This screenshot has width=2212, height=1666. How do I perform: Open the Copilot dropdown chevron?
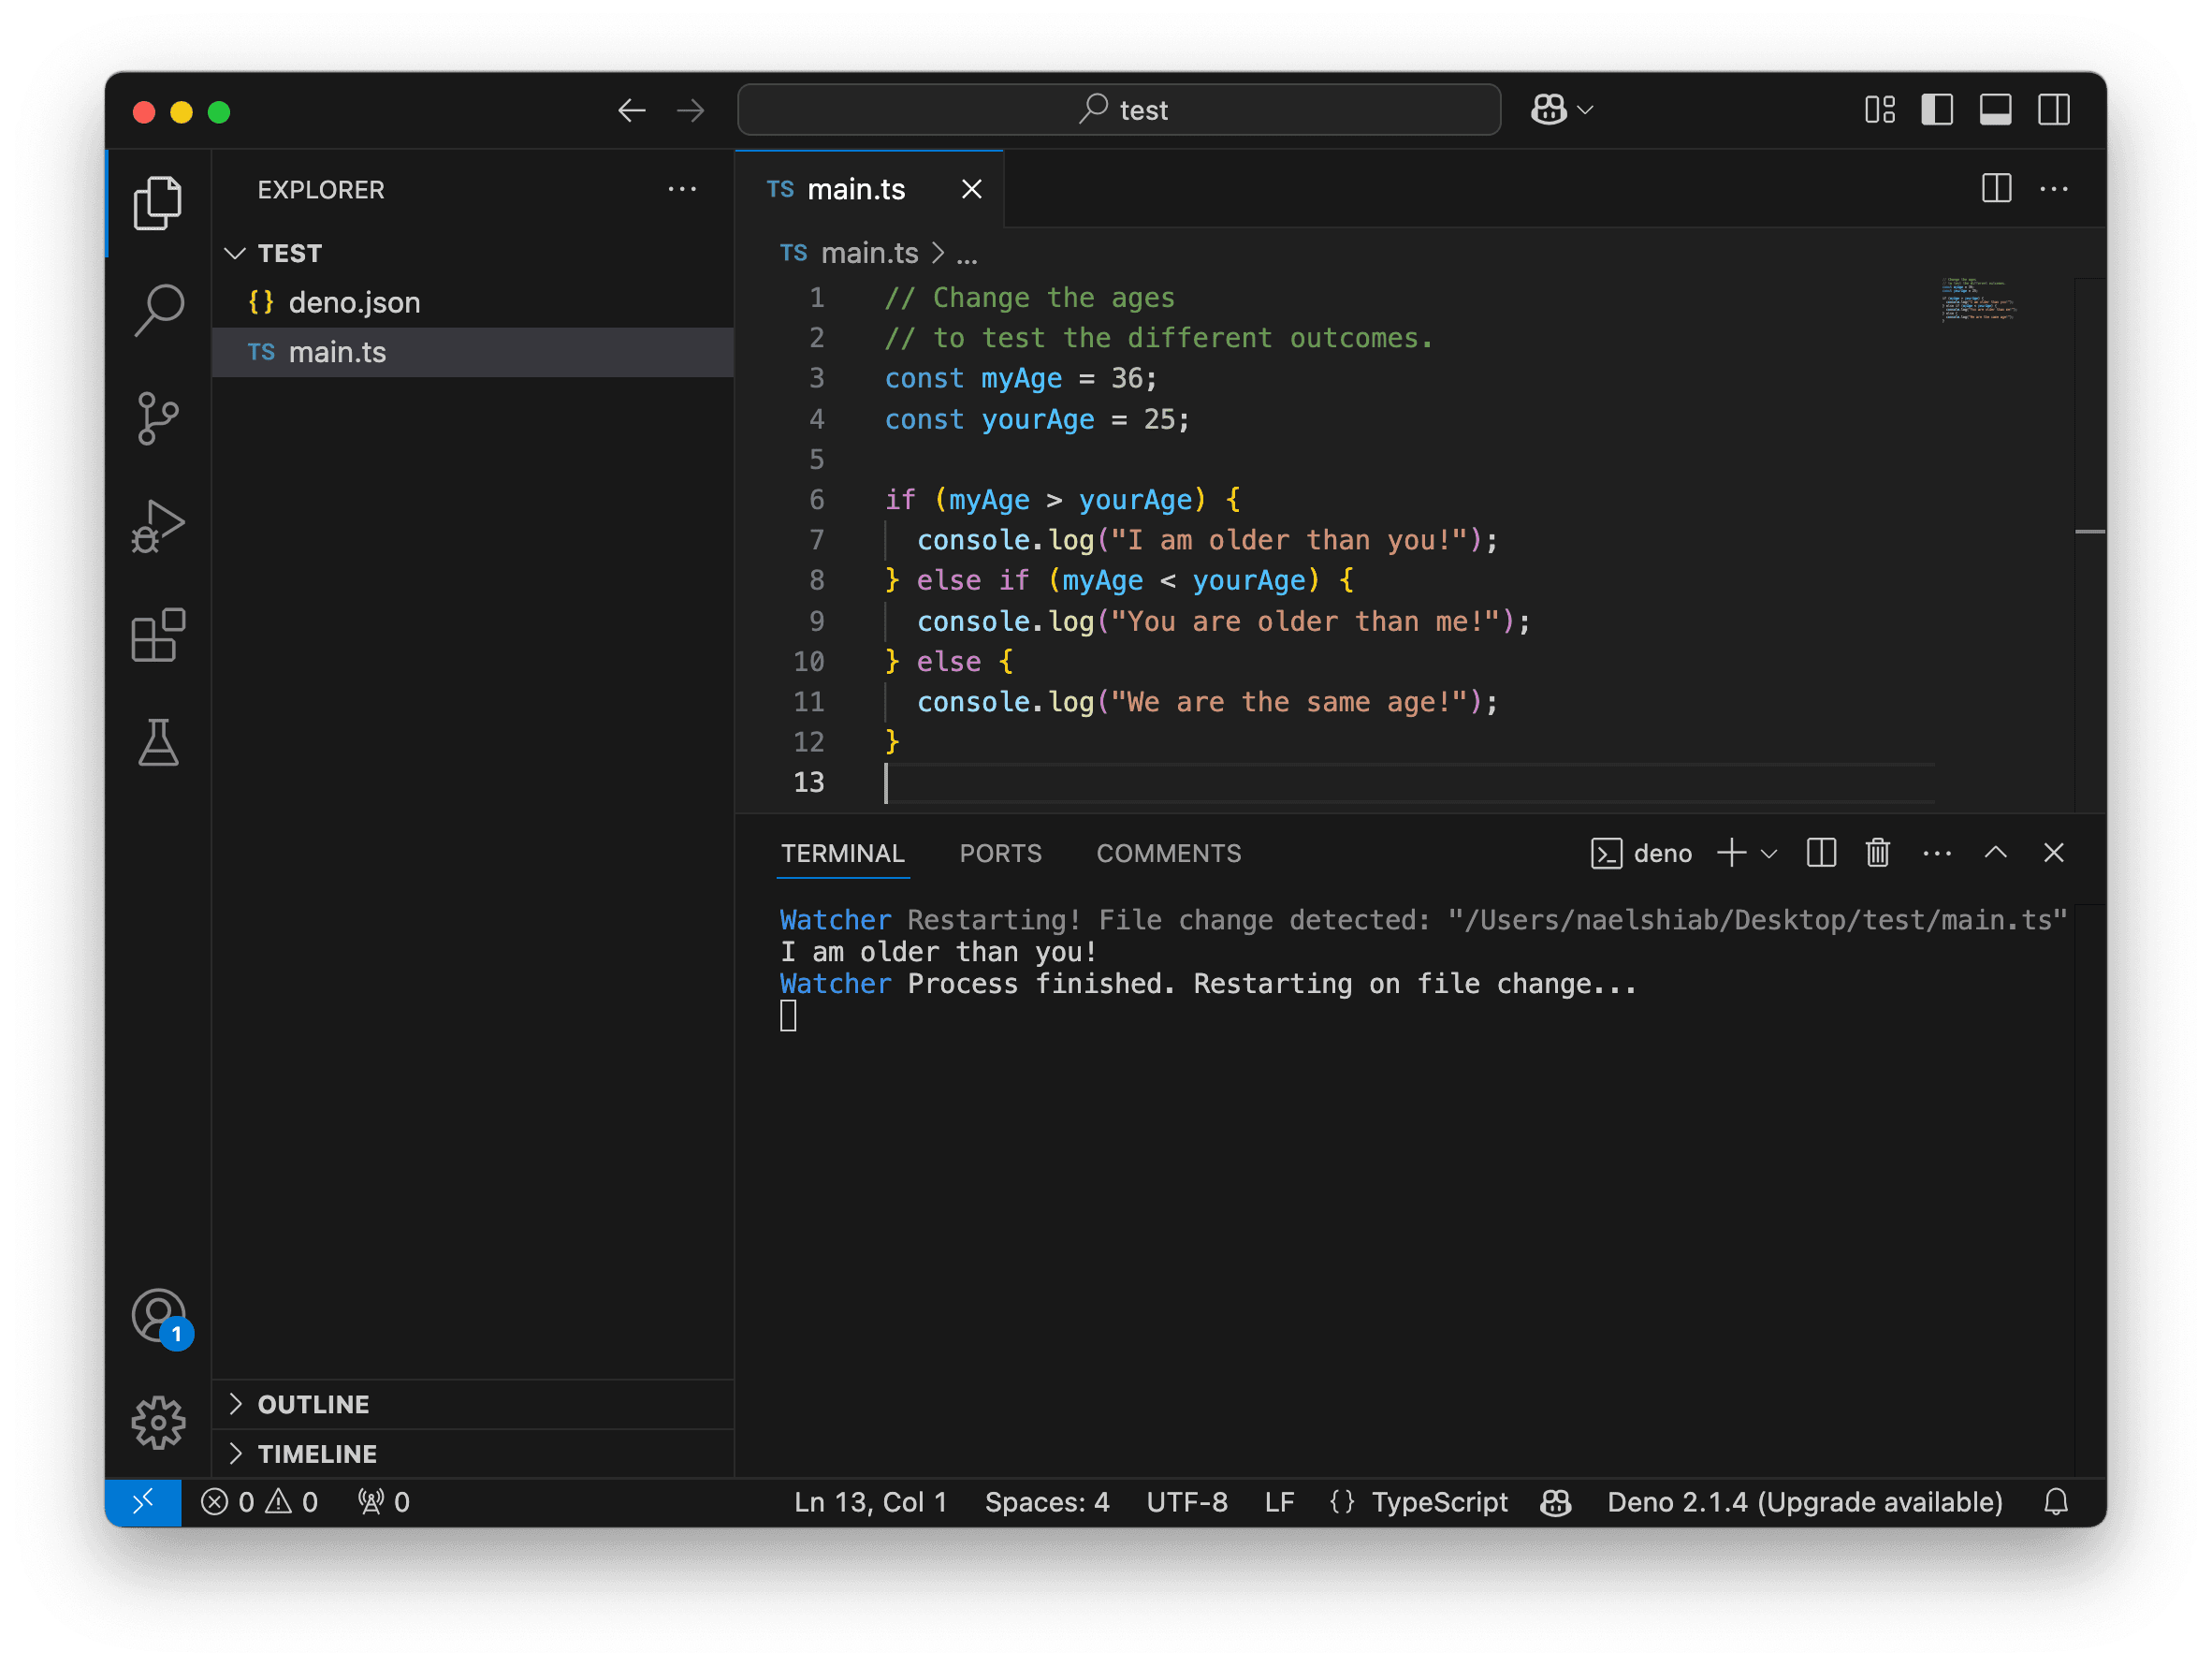click(x=1585, y=110)
